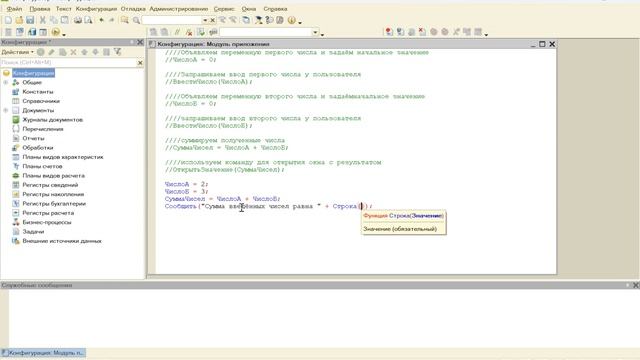
Task: Click the find magnifier icon
Action: tap(136, 20)
